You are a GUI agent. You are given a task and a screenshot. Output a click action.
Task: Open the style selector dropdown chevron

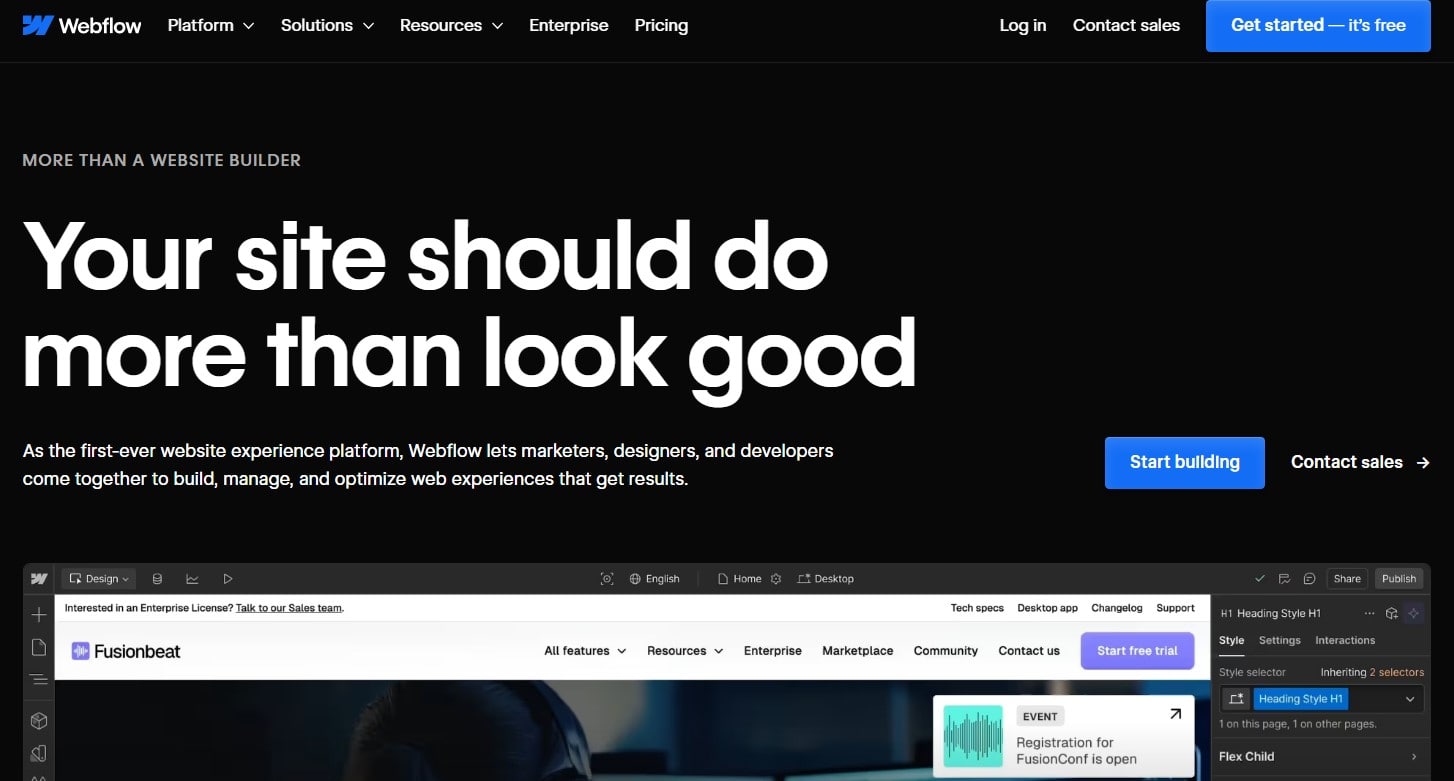point(1410,698)
